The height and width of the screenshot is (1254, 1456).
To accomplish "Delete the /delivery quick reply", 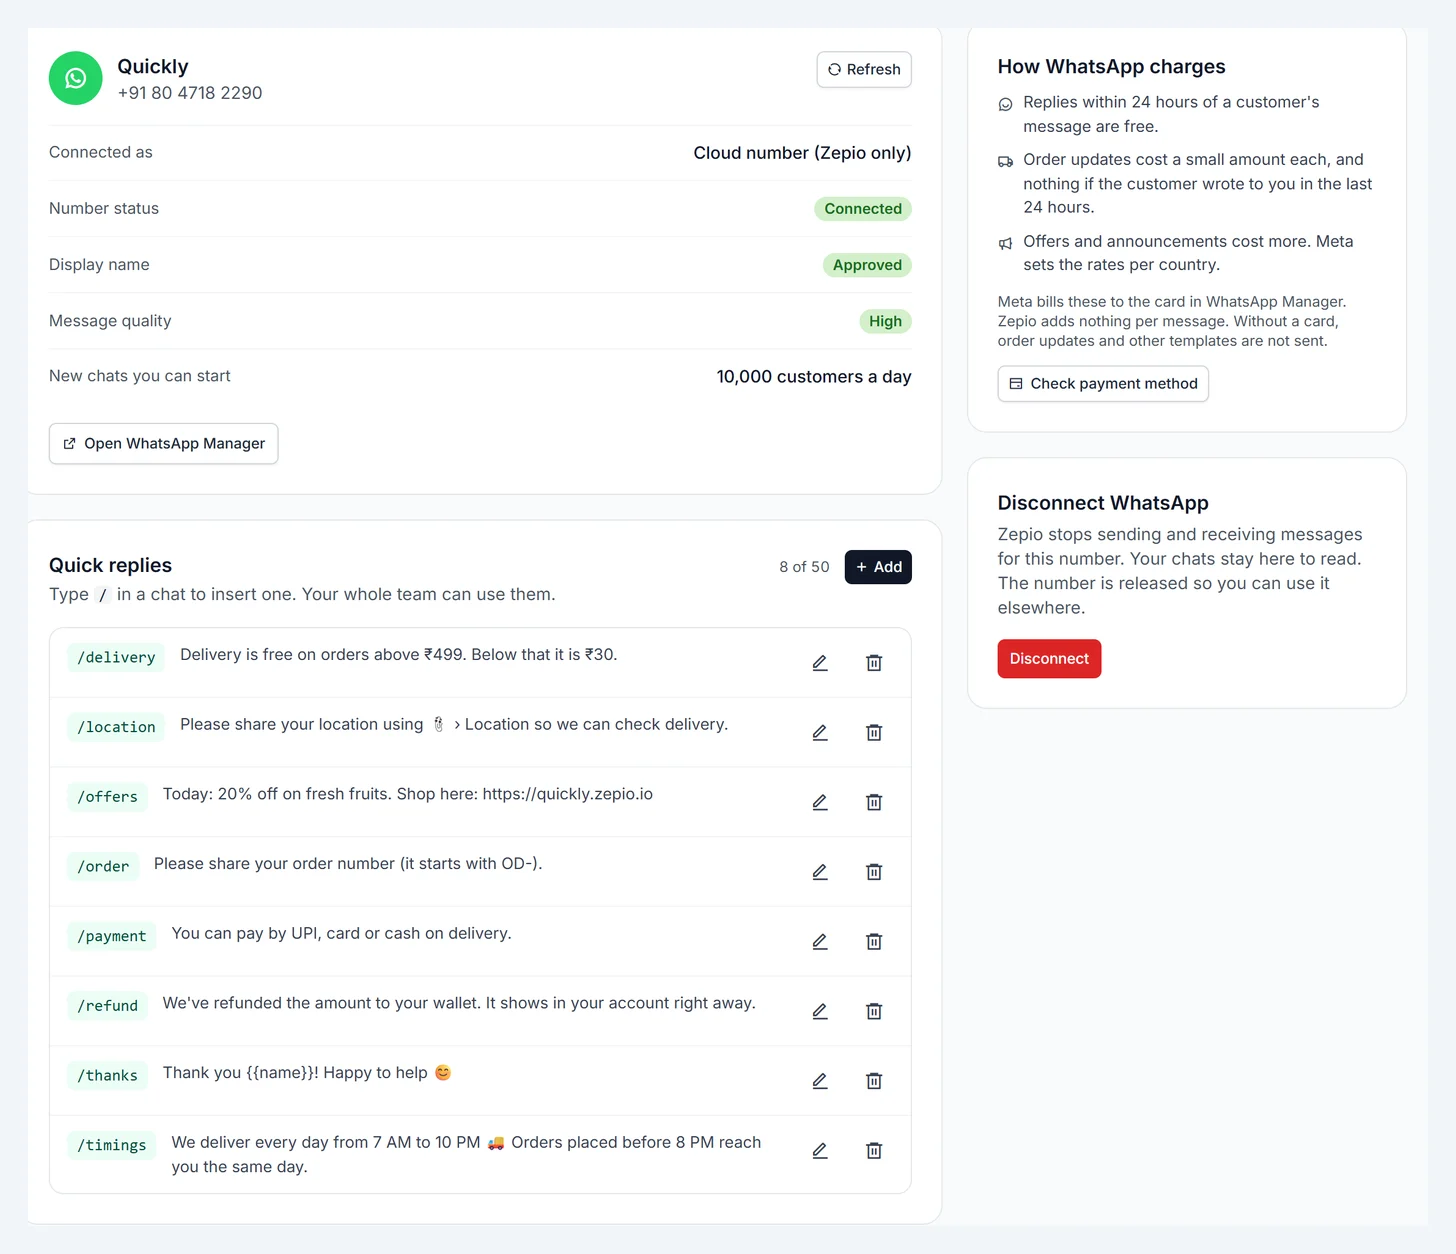I will (x=874, y=663).
